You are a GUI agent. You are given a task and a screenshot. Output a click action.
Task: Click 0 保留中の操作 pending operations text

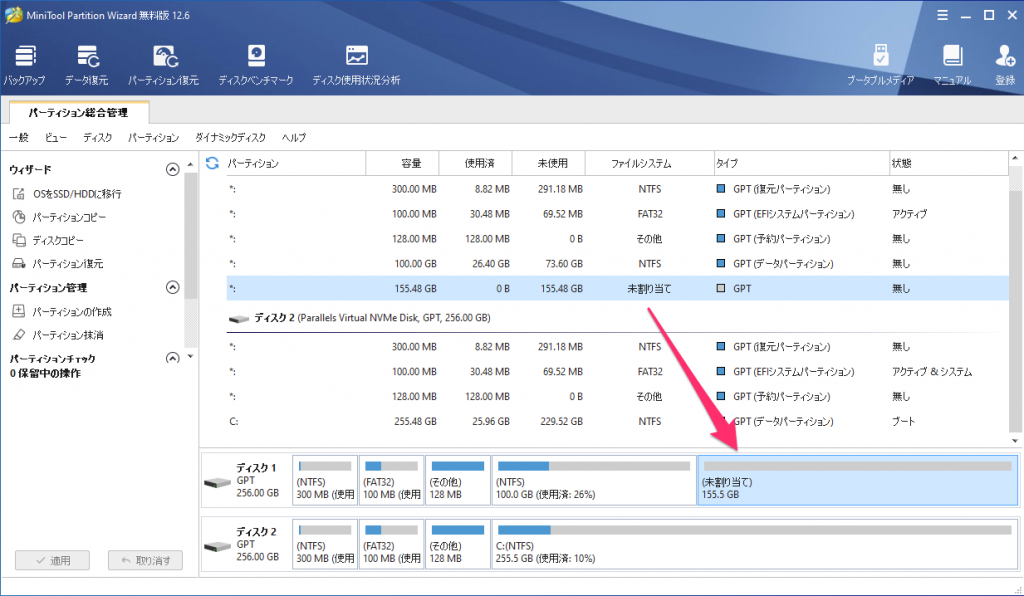45,373
